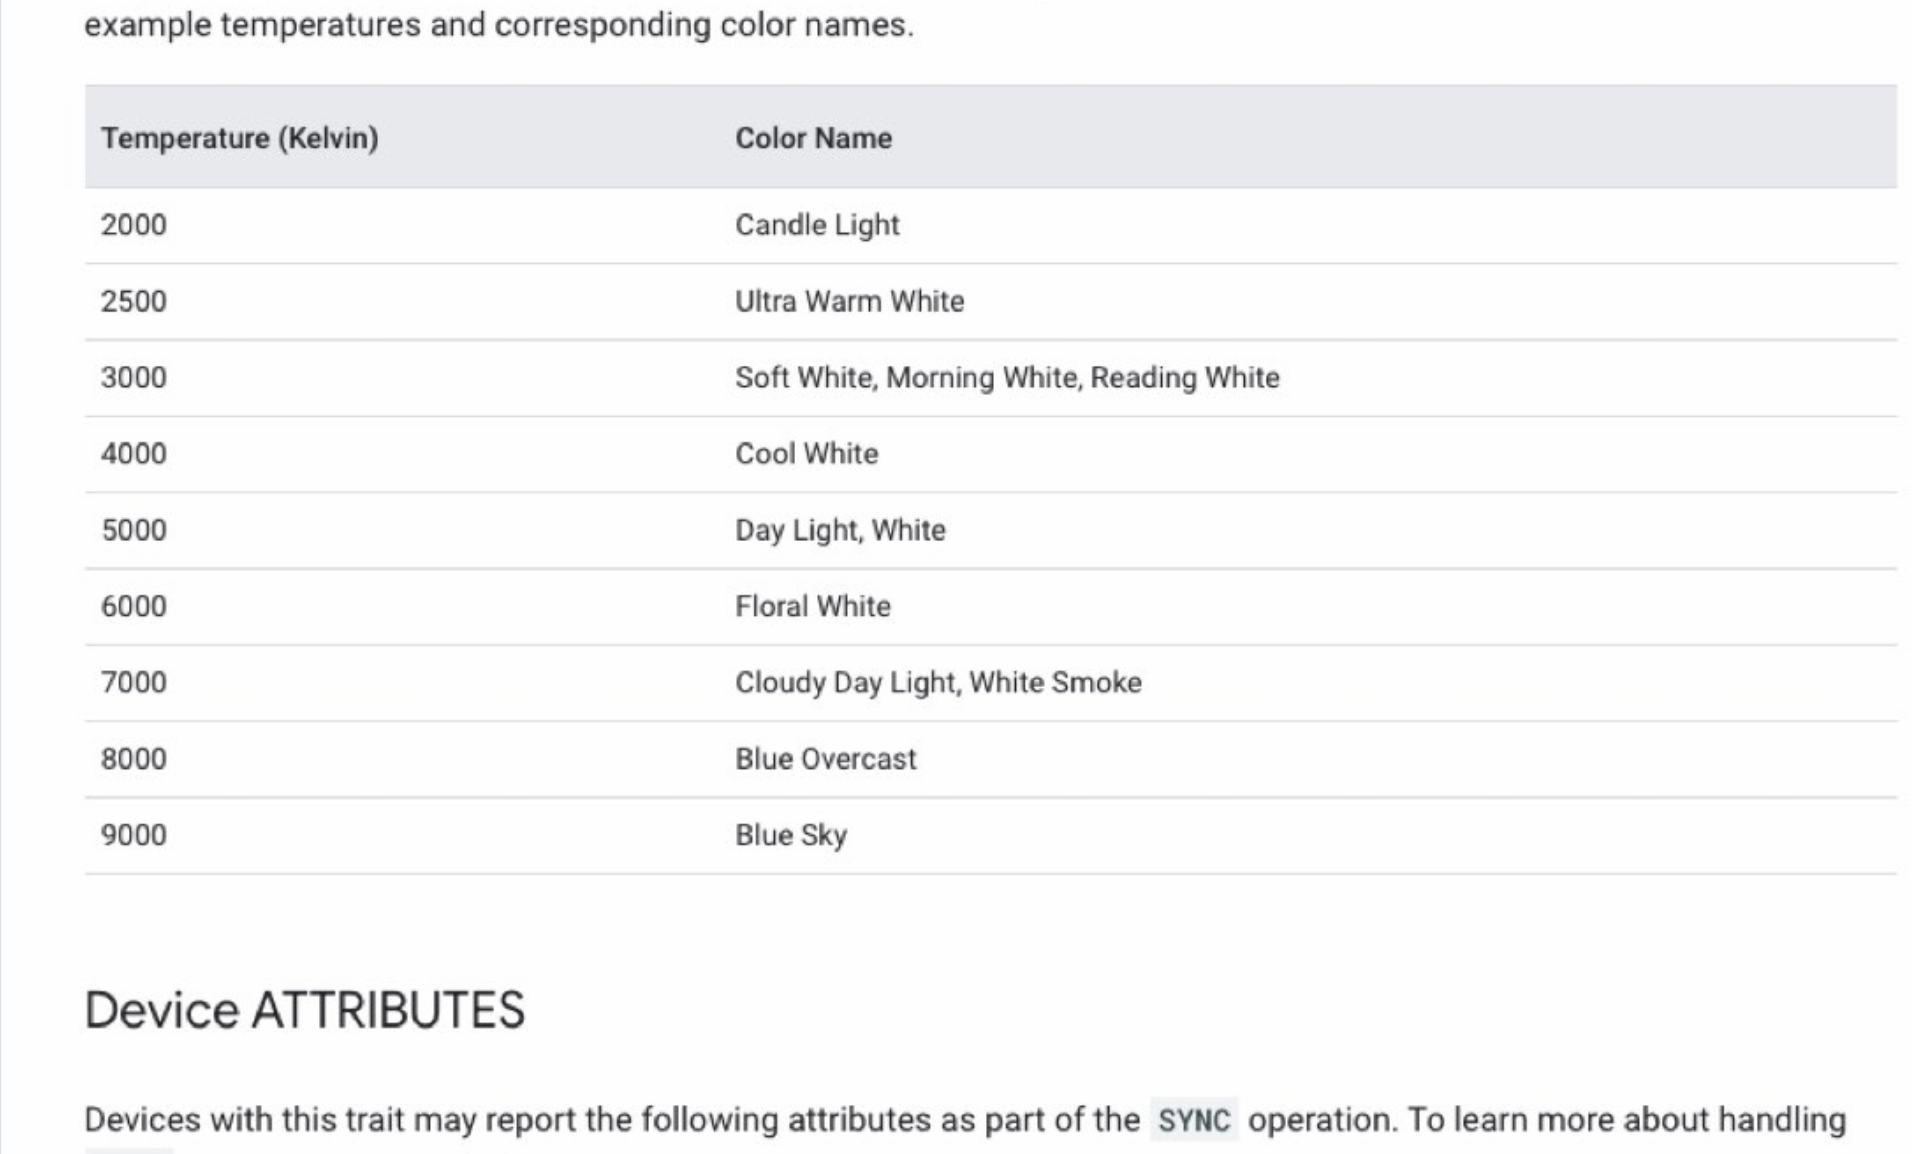Select the 2000 temperature cell
Image resolution: width=1912 pixels, height=1154 pixels.
[x=134, y=225]
